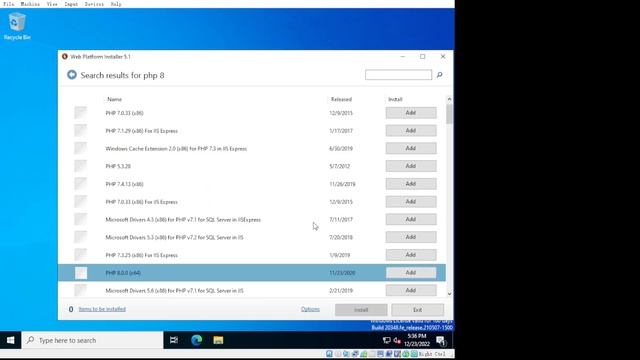The height and width of the screenshot is (360, 640).
Task: Click the Install button
Action: (x=361, y=310)
